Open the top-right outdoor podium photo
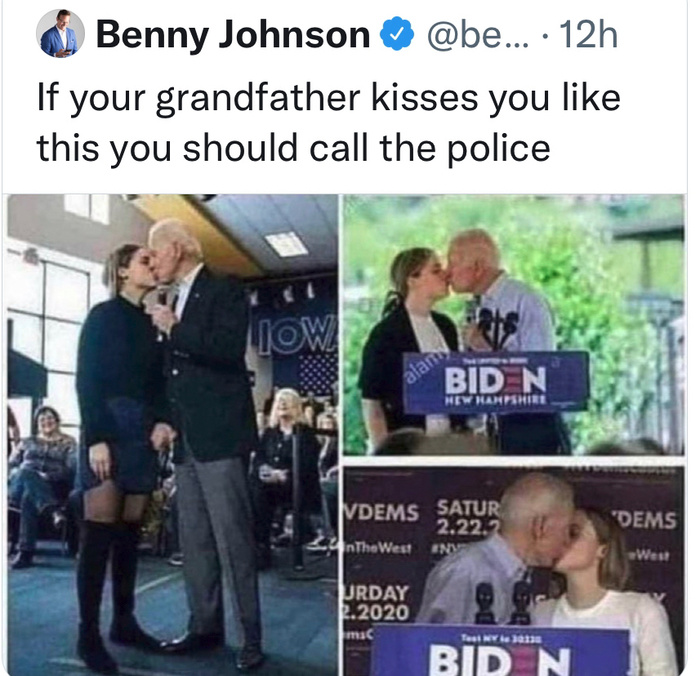Viewport: 700px width, 676px height. coord(513,325)
